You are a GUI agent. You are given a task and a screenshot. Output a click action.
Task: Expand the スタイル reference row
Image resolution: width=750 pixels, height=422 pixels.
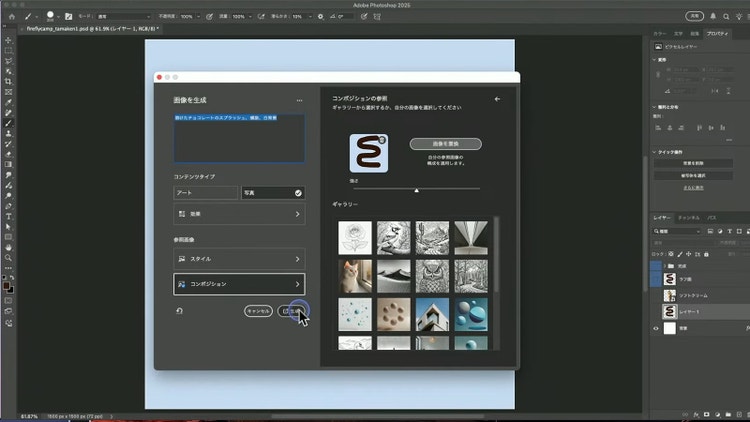pos(239,259)
